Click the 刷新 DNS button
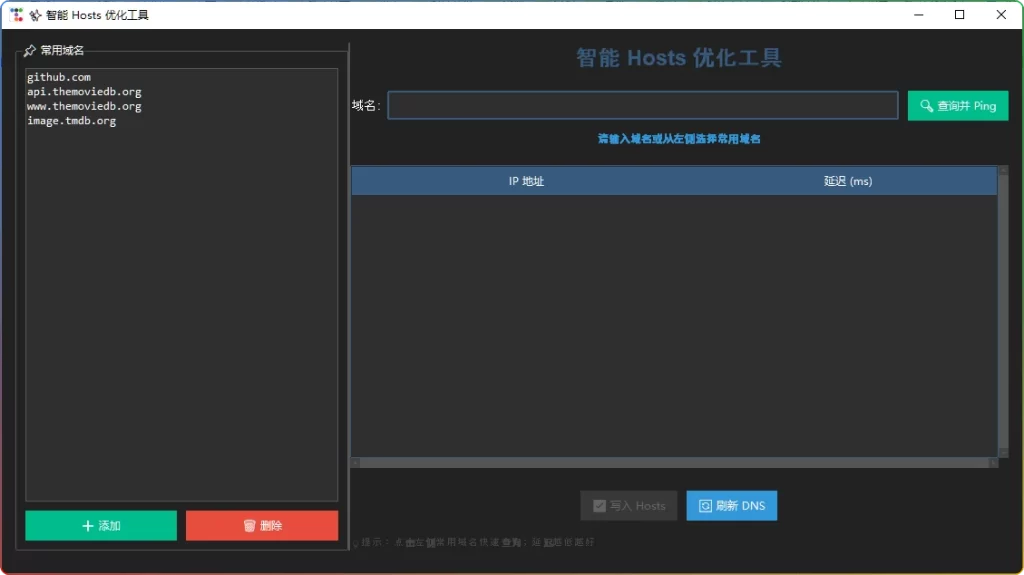 click(731, 506)
